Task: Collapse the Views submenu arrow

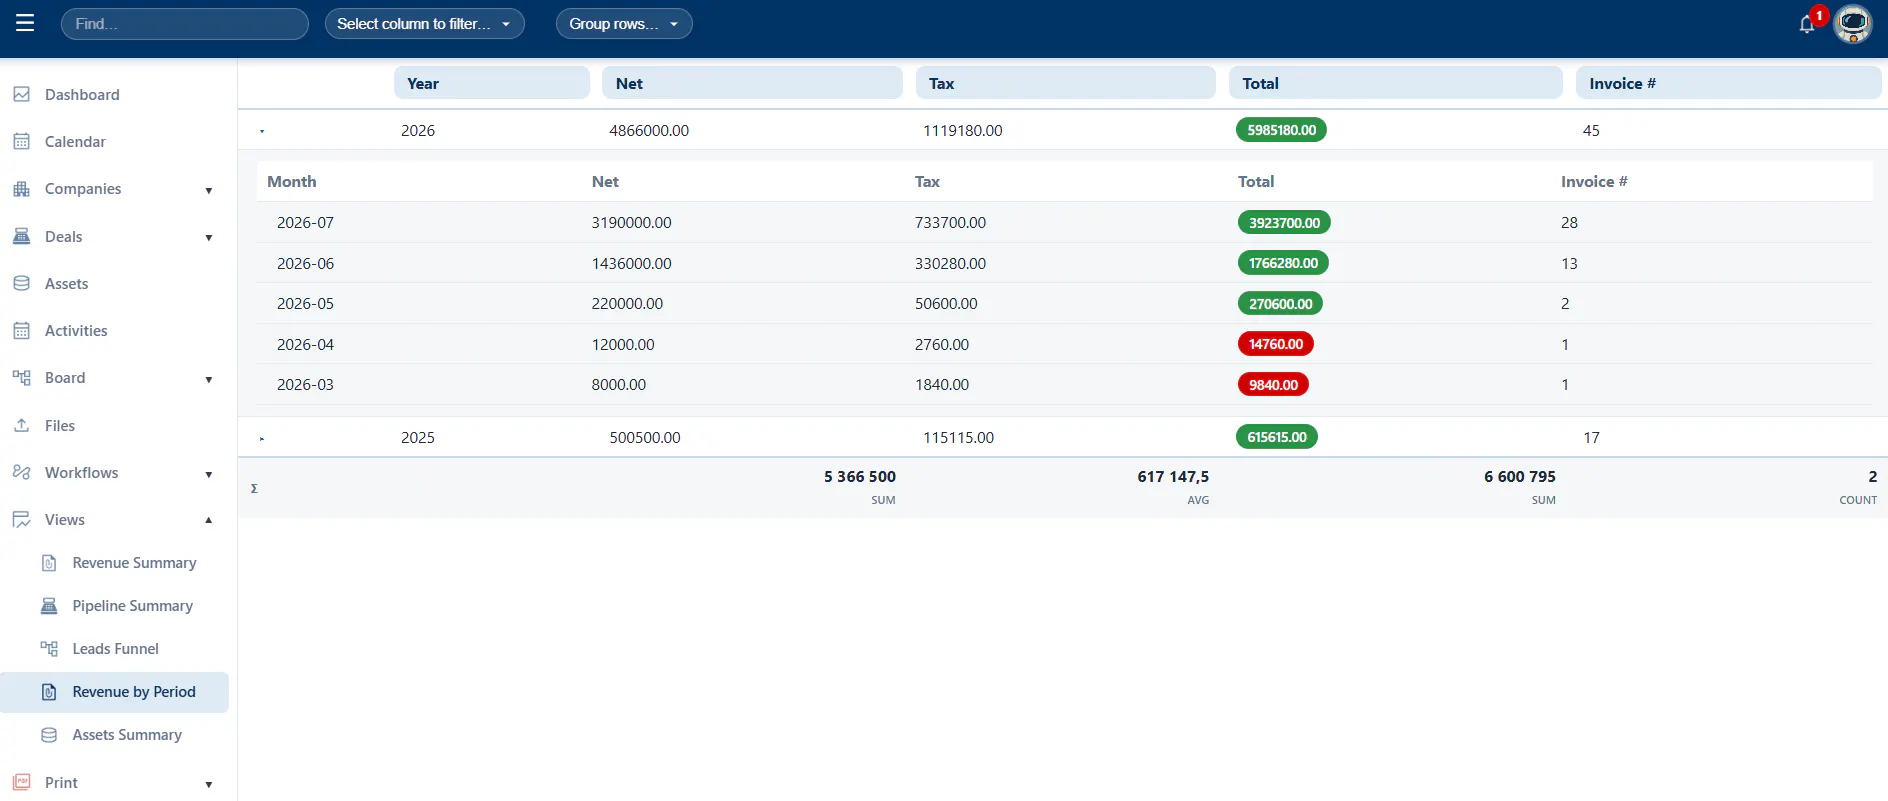Action: pos(209,520)
